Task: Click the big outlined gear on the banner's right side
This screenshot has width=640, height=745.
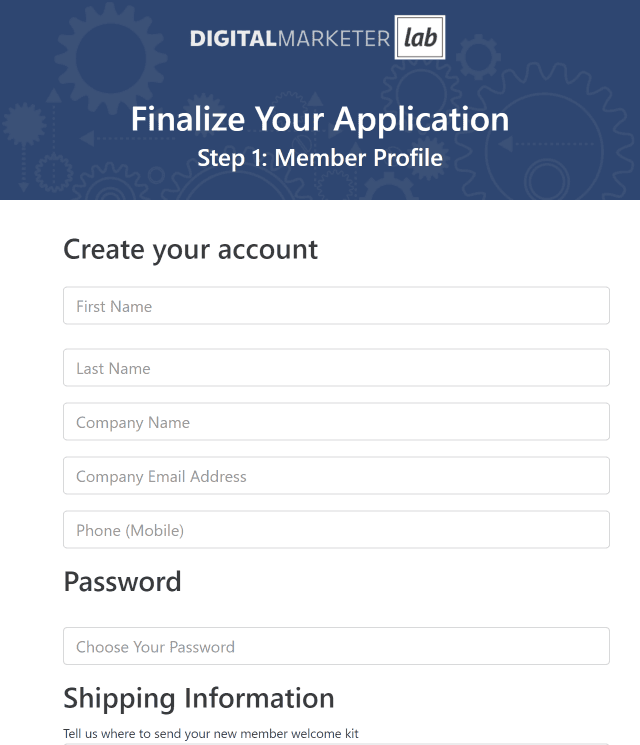Action: click(x=546, y=143)
